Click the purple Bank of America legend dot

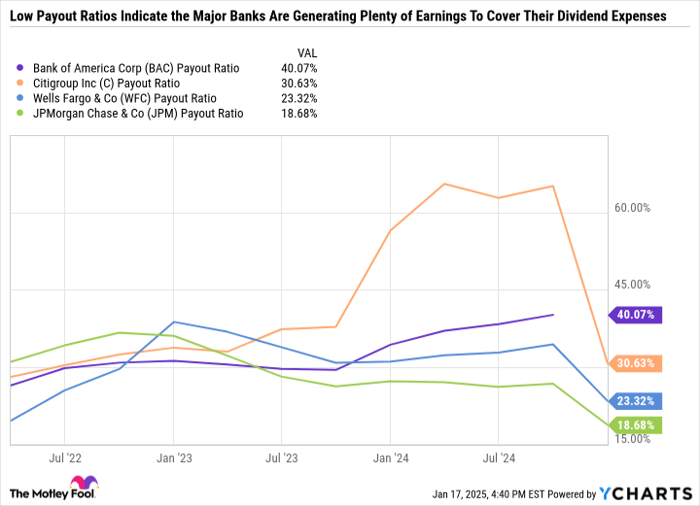point(20,68)
